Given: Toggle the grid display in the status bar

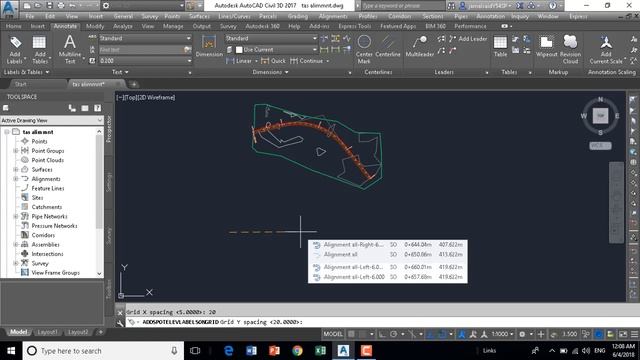Looking at the screenshot, I should (351, 334).
